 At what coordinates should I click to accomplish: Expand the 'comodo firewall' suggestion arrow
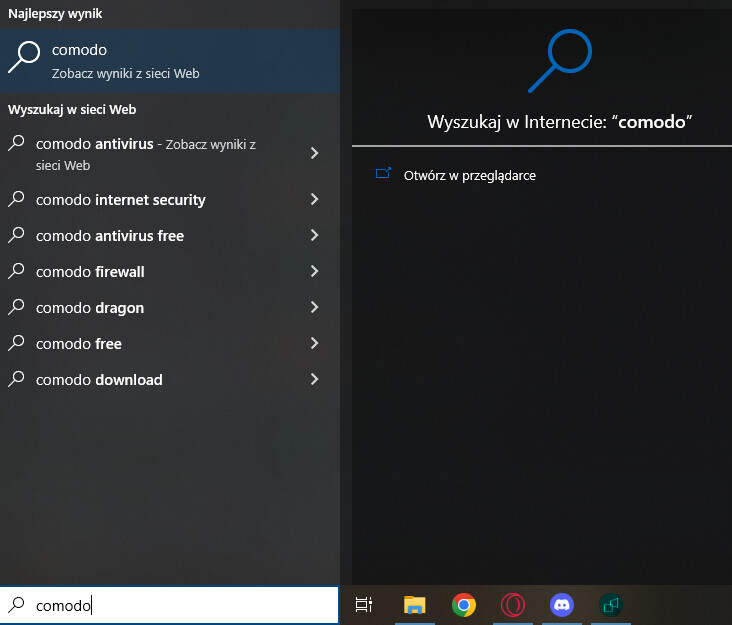(314, 271)
